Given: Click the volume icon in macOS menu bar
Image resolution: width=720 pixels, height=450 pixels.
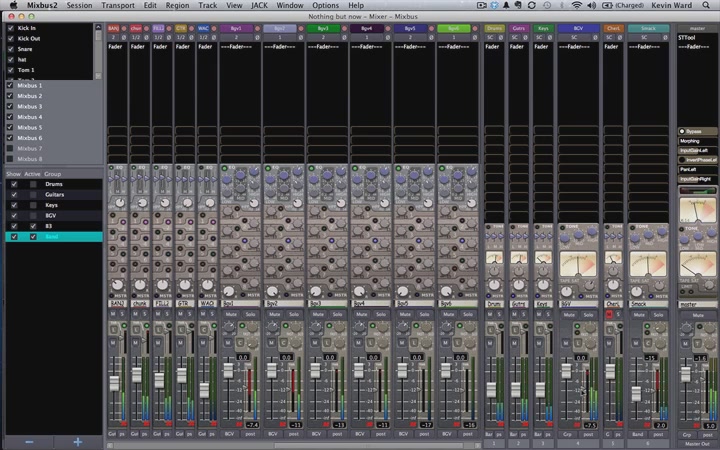Looking at the screenshot, I should pos(591,6).
